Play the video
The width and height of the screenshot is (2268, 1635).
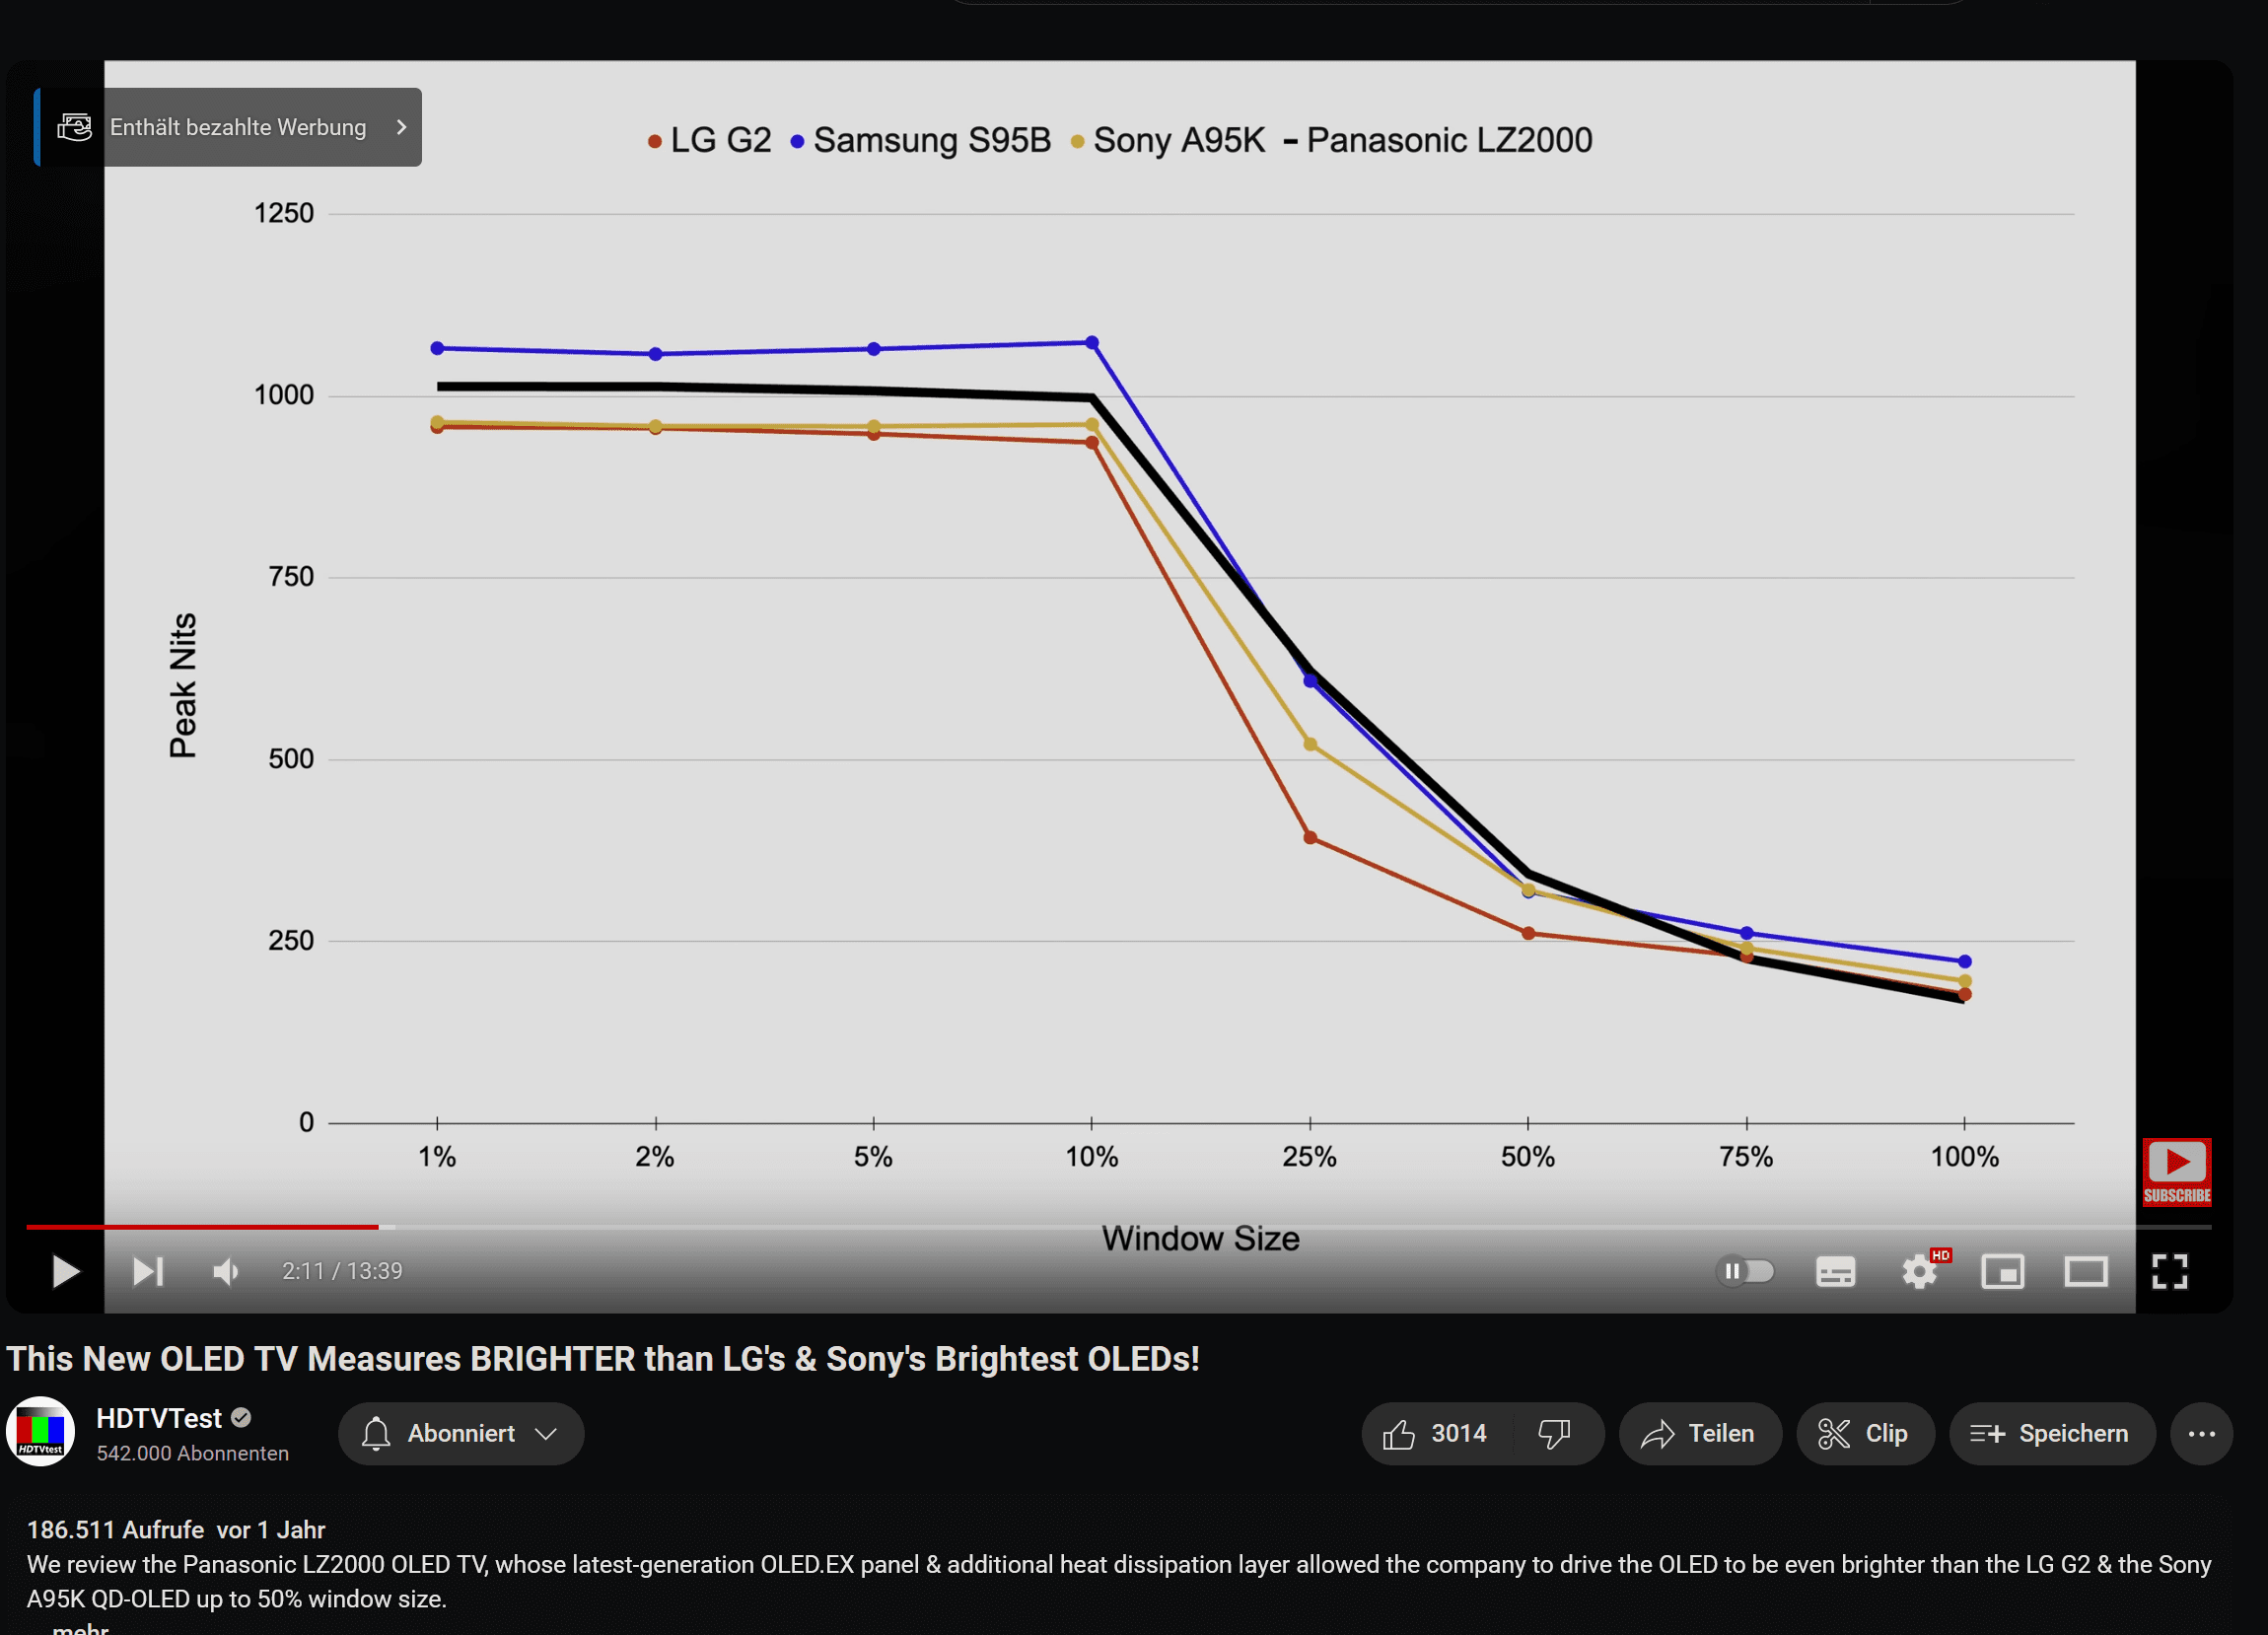(x=65, y=1271)
